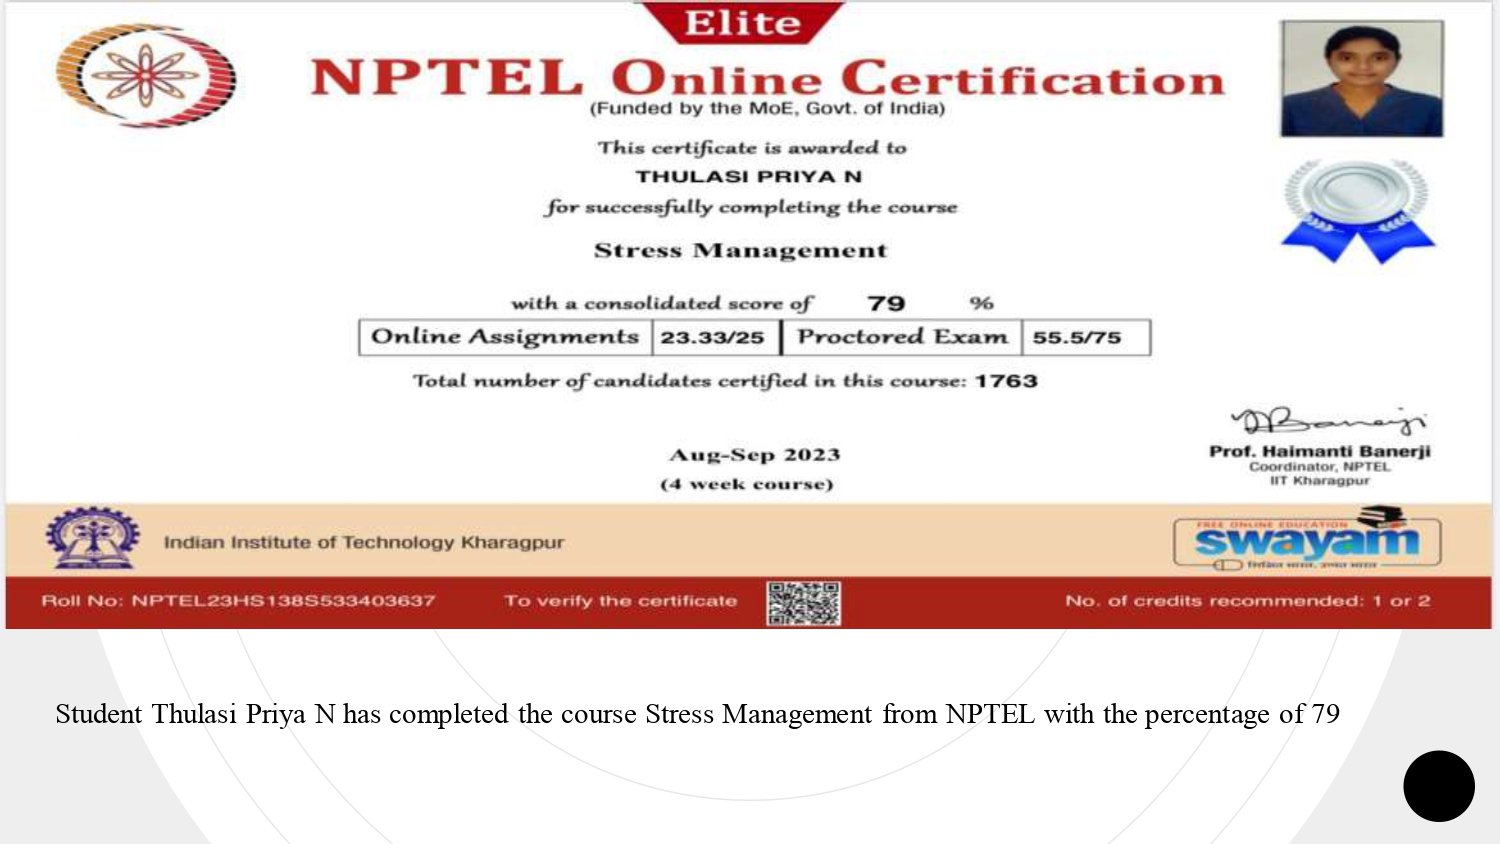Click the Stress Management course title
1500x844 pixels.
point(740,250)
